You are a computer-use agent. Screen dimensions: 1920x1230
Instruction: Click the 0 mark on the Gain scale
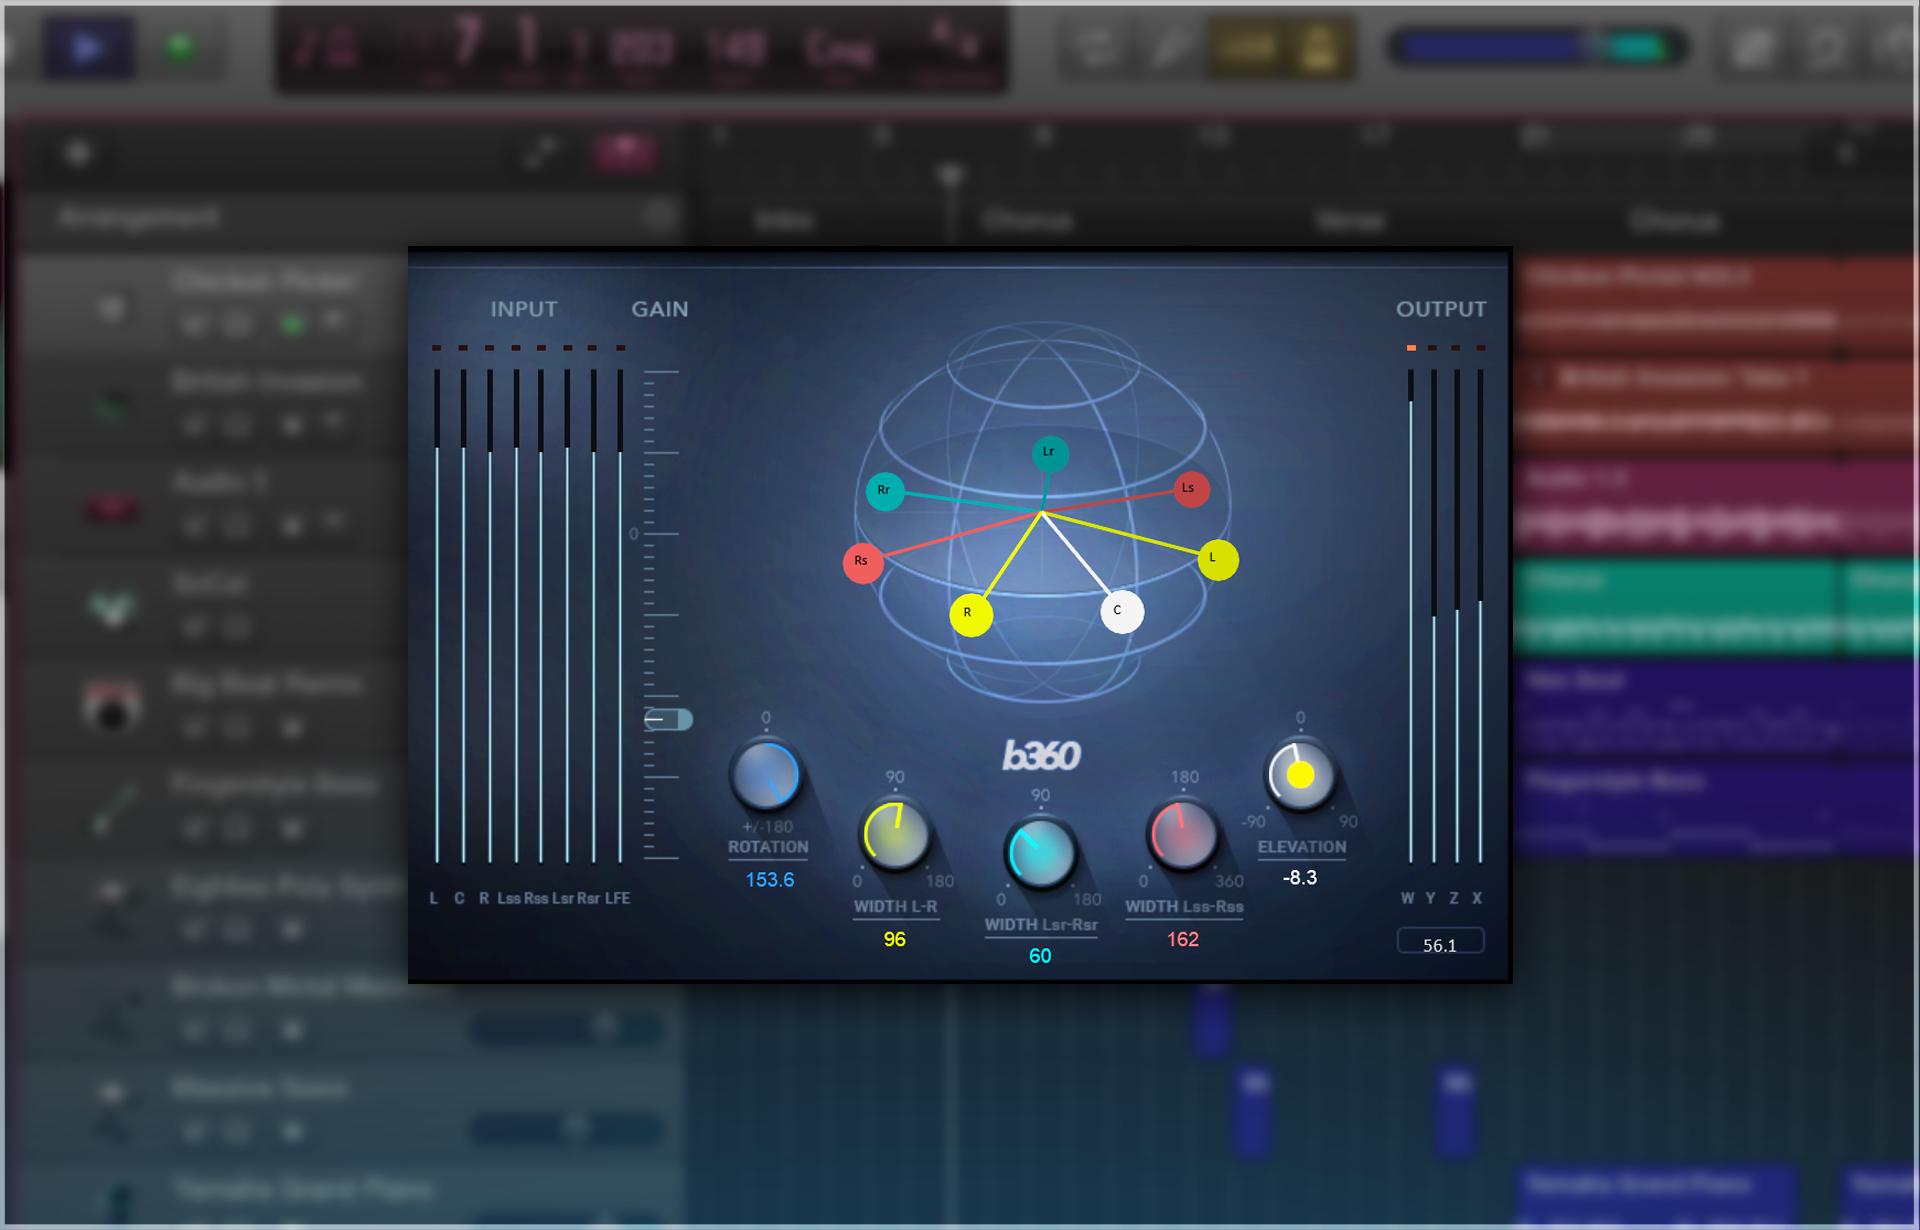(x=633, y=534)
